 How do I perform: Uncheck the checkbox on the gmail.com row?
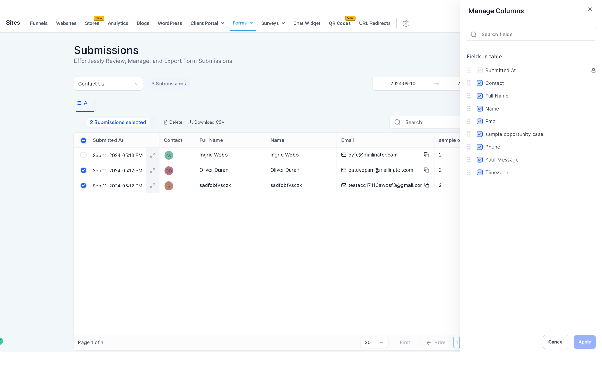[x=83, y=185]
